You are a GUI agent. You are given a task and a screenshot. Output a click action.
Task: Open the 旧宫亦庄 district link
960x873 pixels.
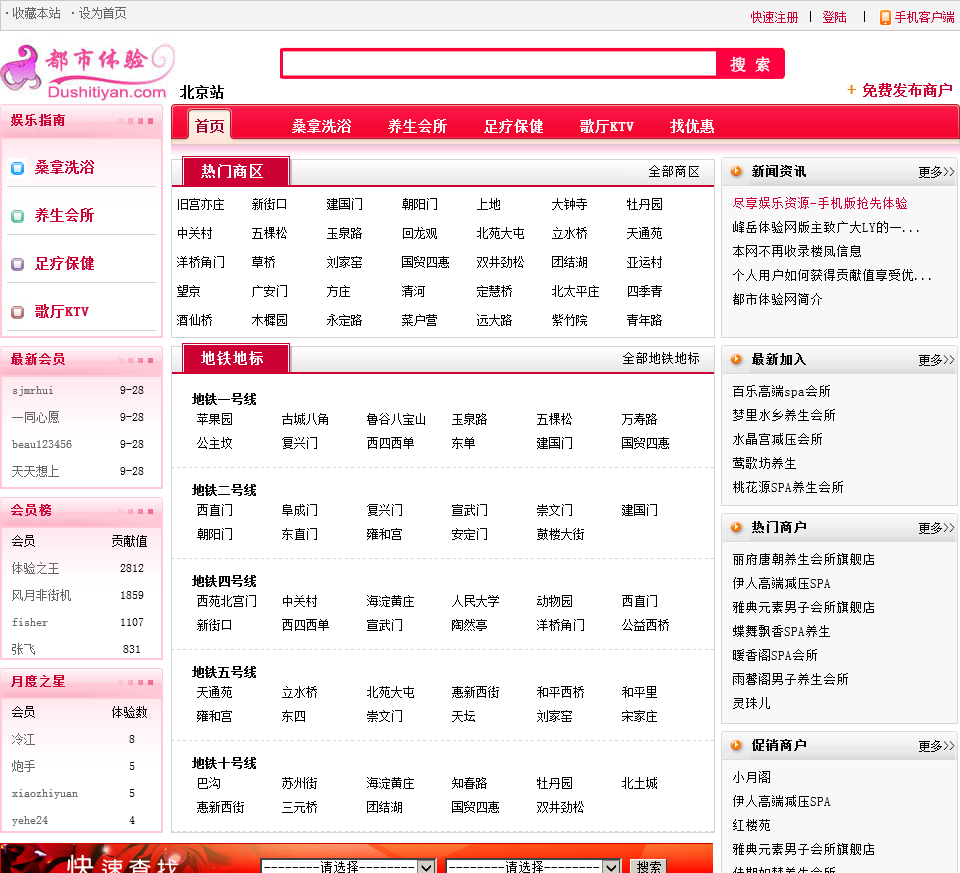coord(200,204)
